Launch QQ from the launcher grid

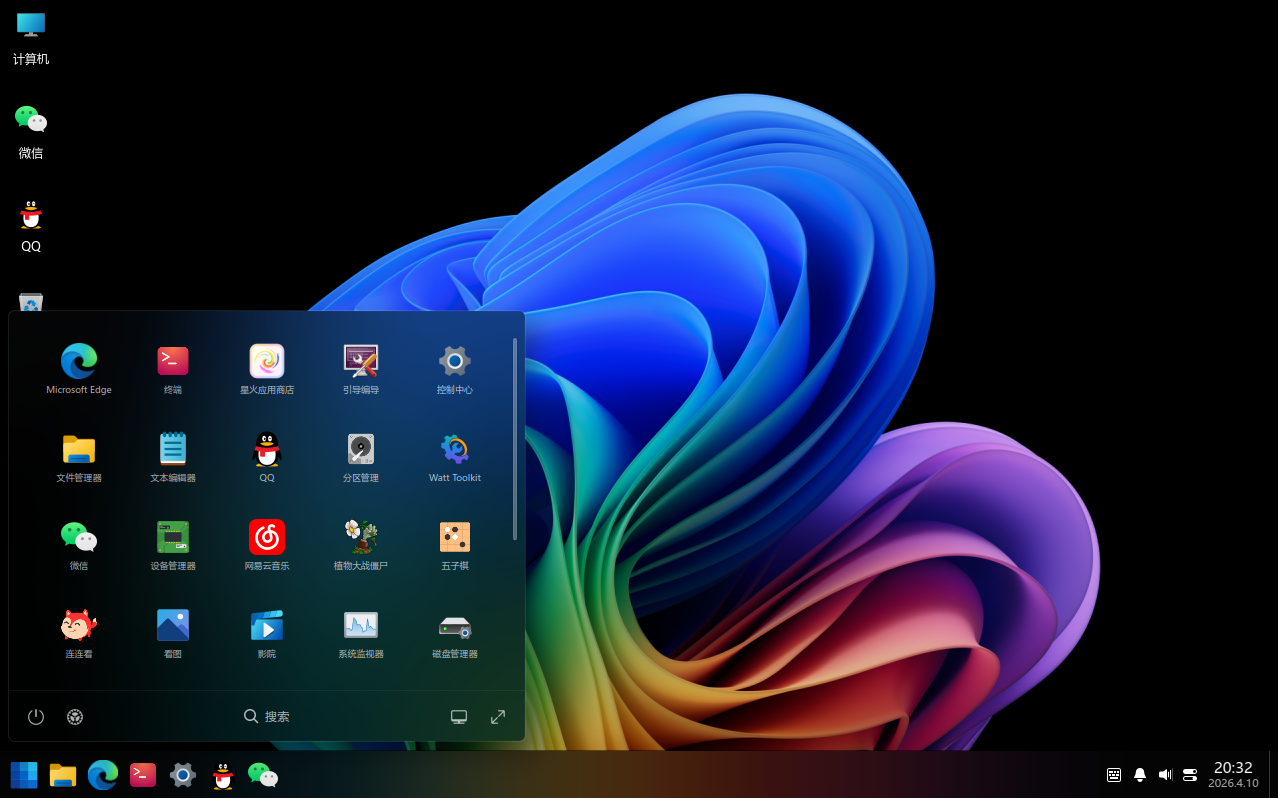click(267, 457)
